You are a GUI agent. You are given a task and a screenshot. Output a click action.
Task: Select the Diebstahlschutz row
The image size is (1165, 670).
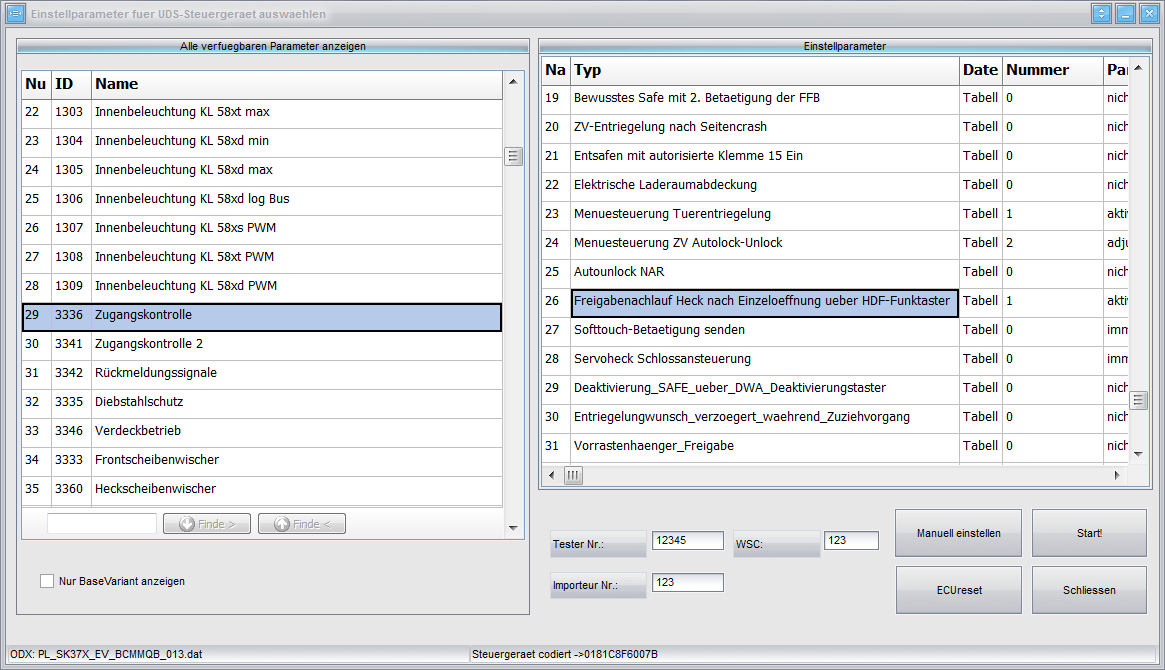point(262,402)
